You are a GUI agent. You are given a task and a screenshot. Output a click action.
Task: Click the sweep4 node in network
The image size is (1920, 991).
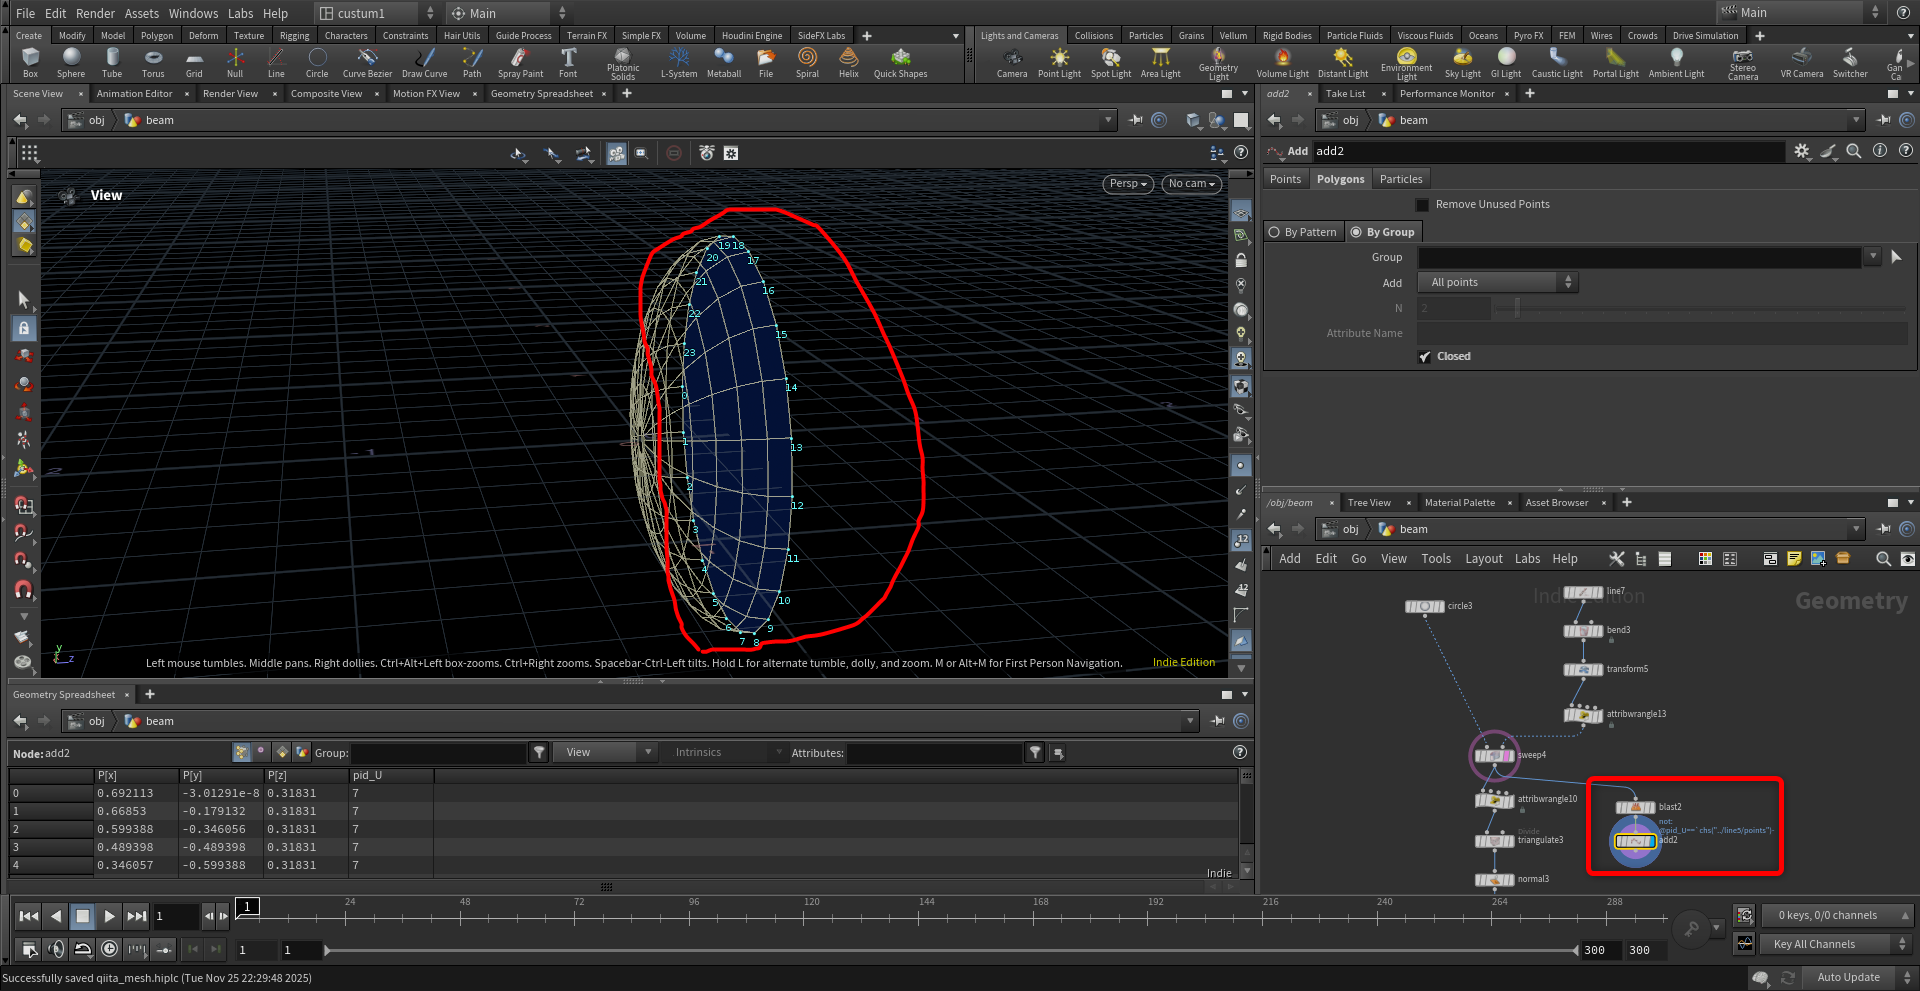pos(1494,755)
